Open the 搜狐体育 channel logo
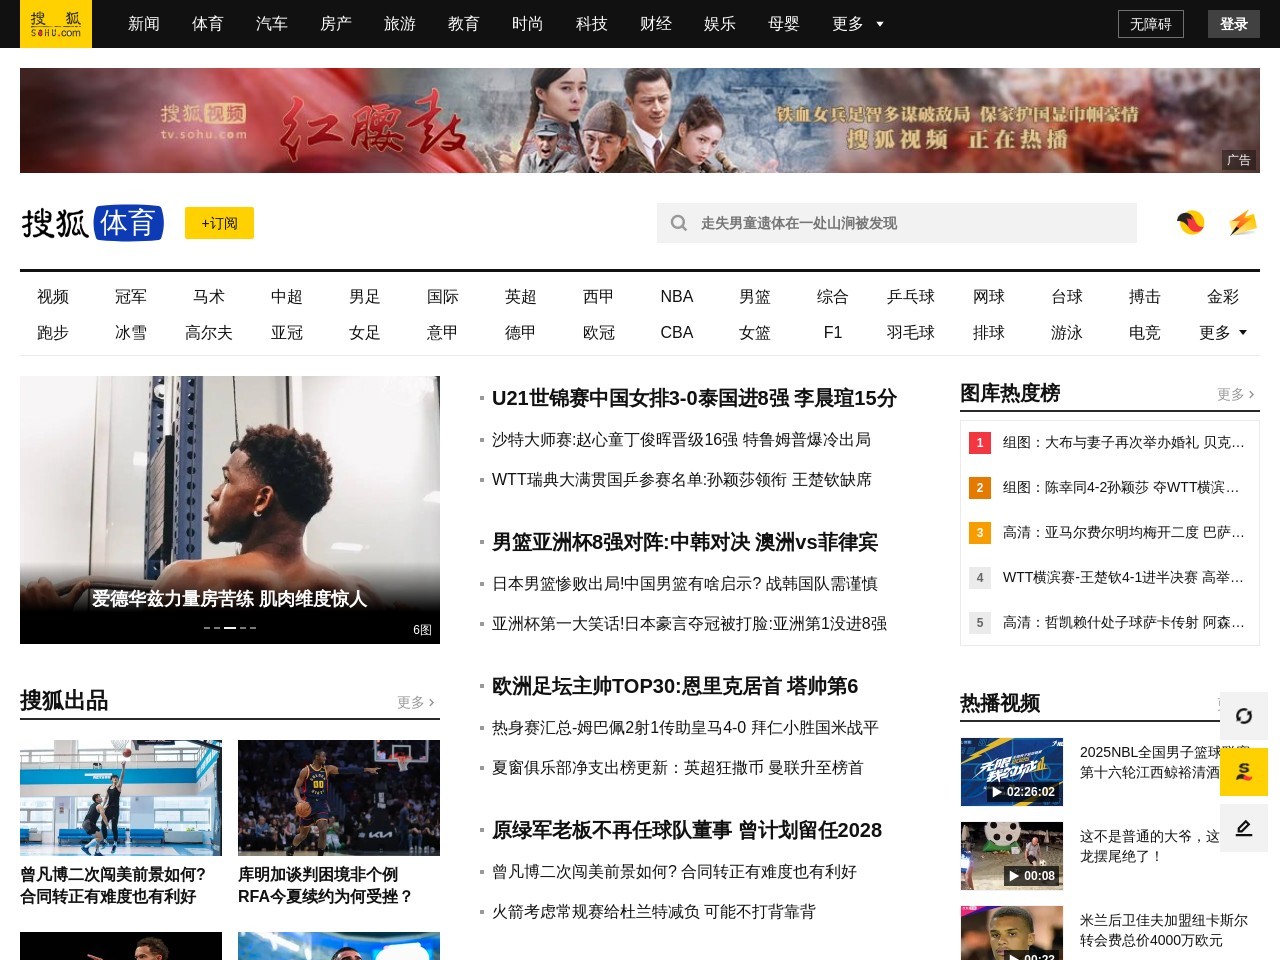 92,223
